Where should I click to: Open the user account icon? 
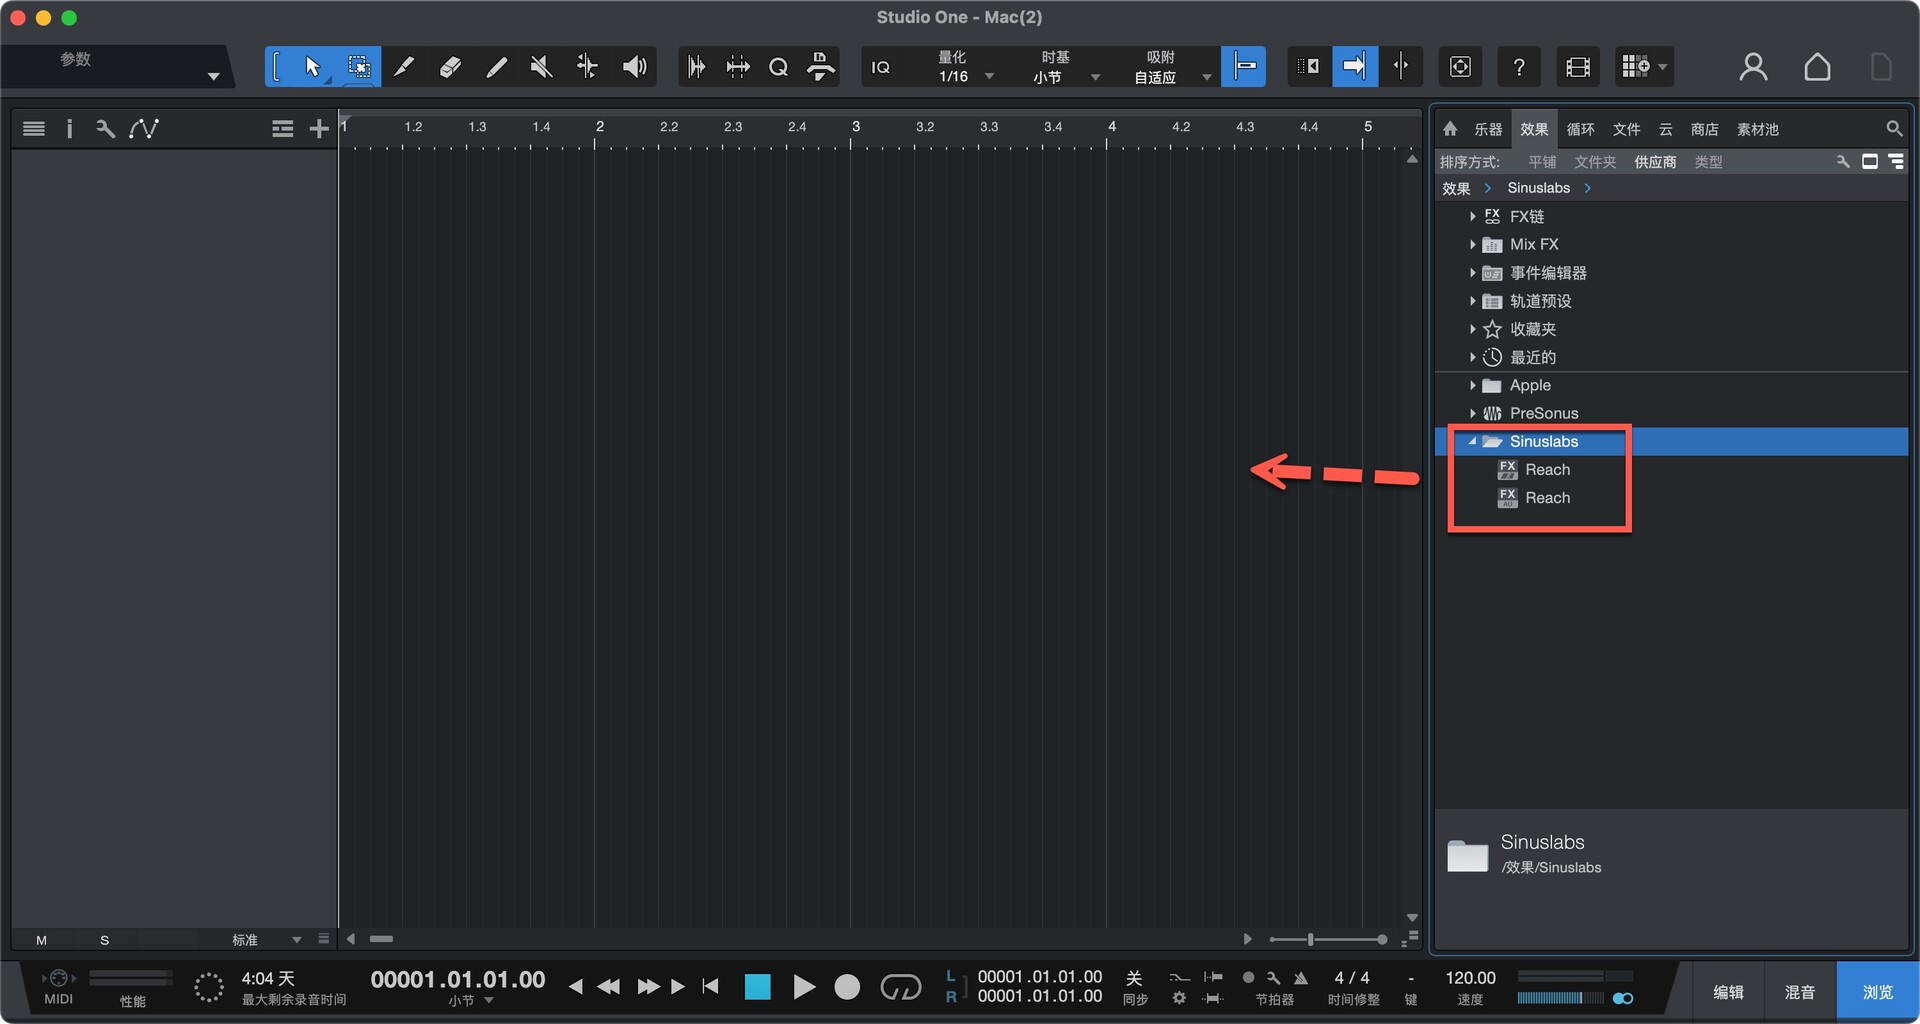pyautogui.click(x=1753, y=67)
